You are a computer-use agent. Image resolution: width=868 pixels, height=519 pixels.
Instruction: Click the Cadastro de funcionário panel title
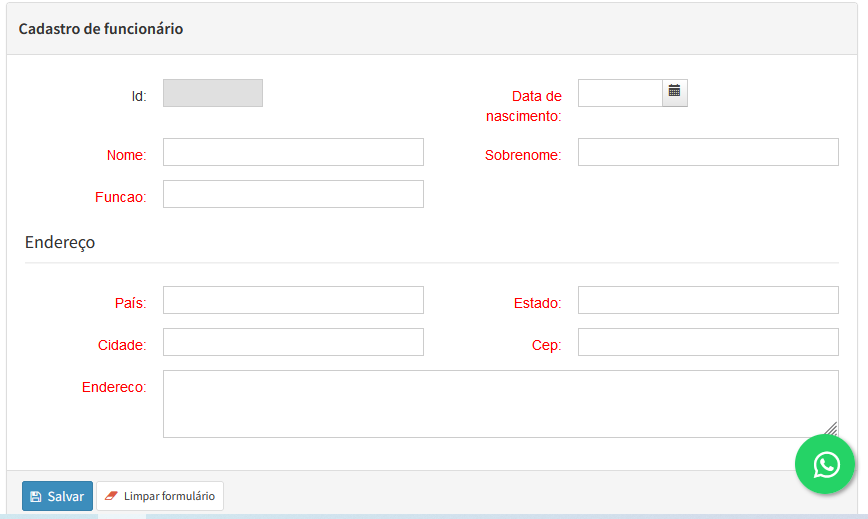101,29
